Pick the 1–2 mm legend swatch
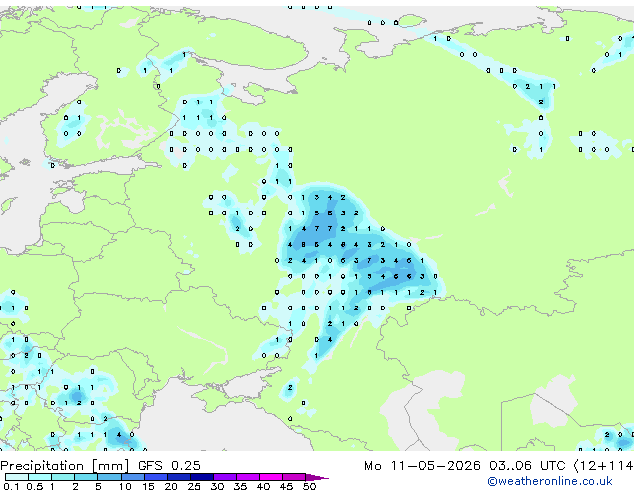Screen dimensions: 634x490 click(x=63, y=477)
